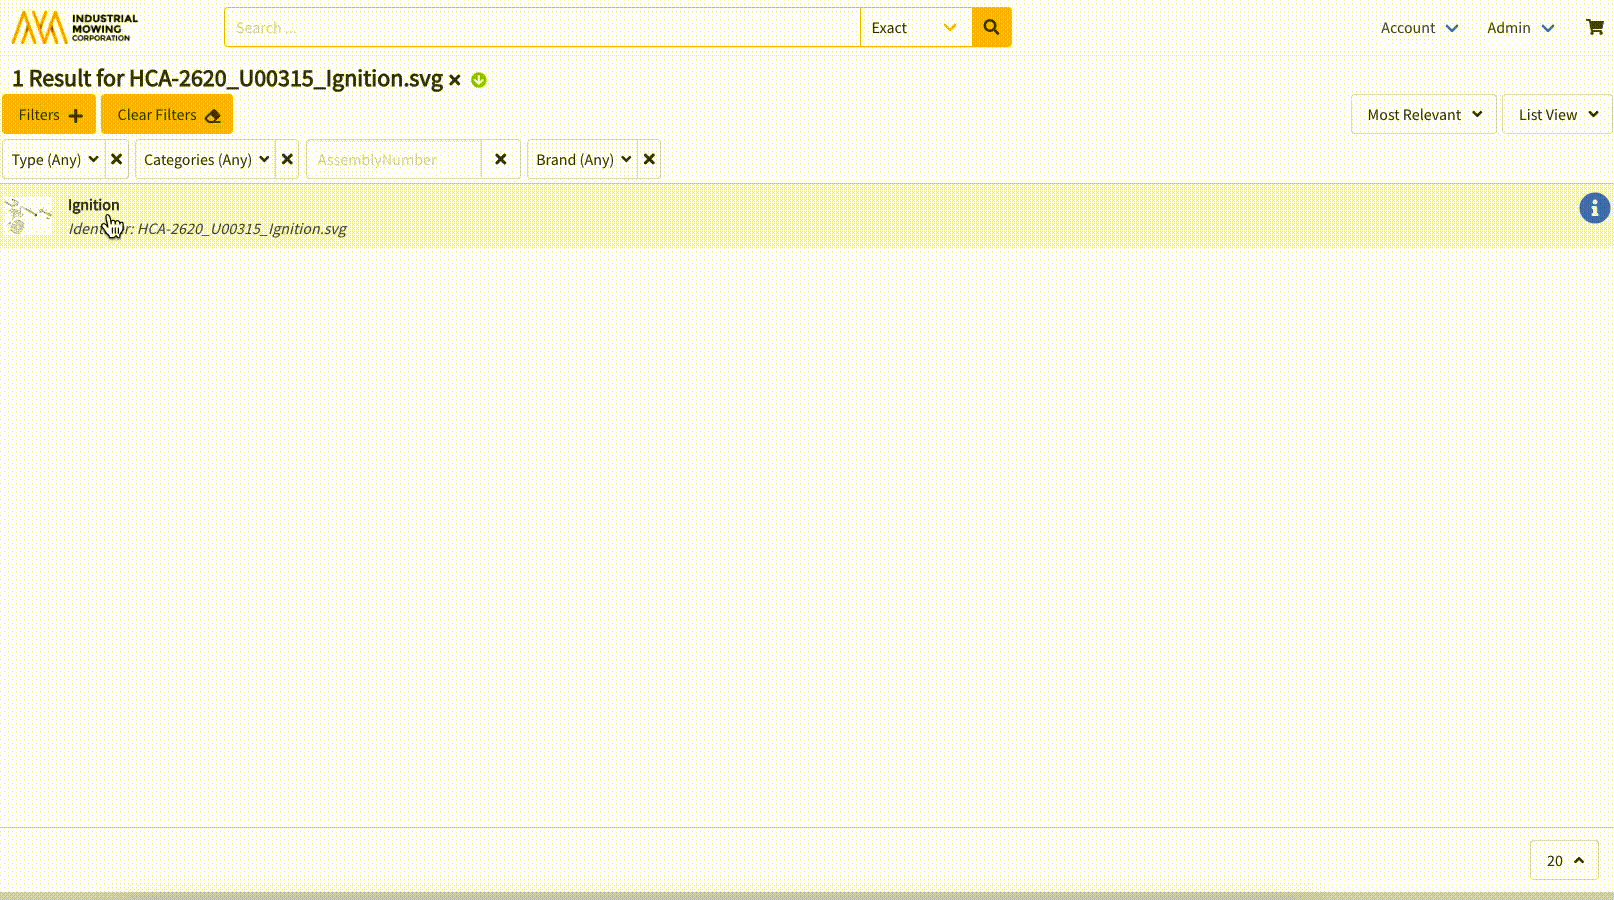Screen dimensions: 1614x900
Task: Clear the AssemblyNumber field with its X
Action: (501, 159)
